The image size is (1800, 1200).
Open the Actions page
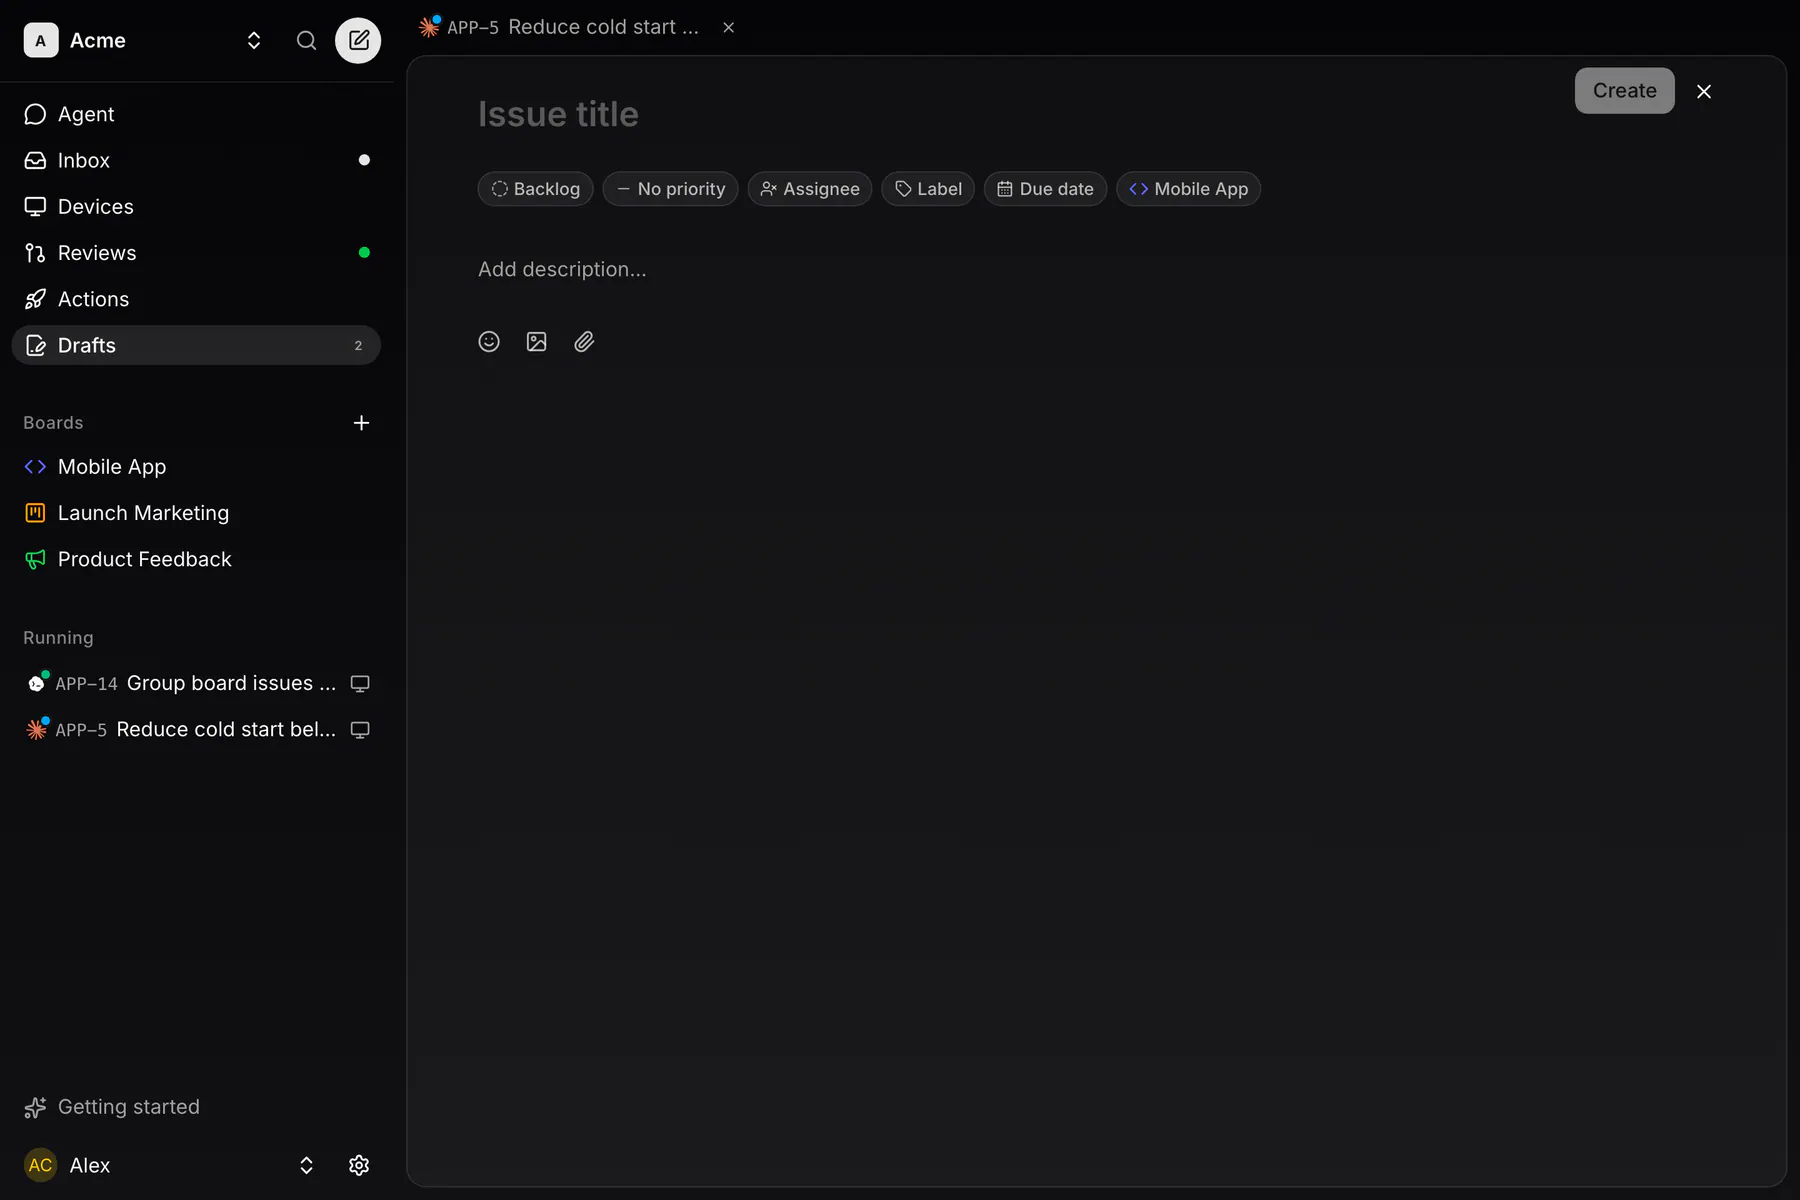coord(196,299)
